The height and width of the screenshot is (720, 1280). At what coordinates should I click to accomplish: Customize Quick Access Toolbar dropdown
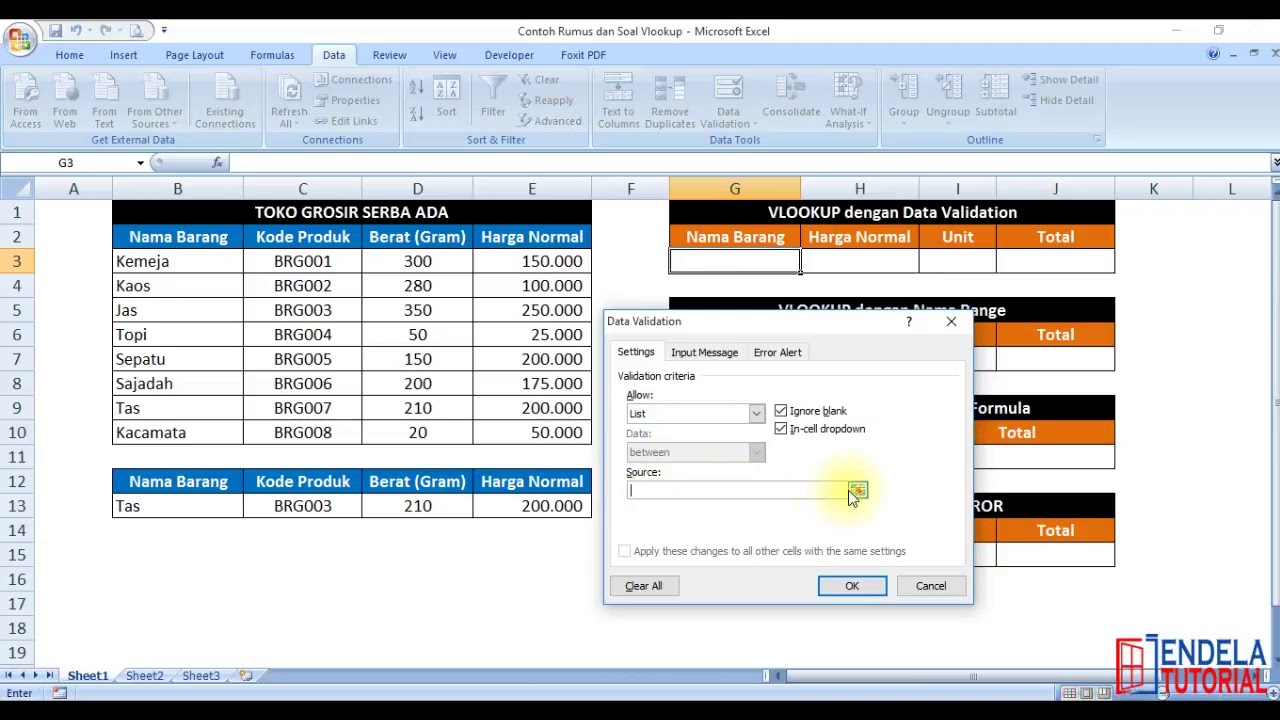click(164, 31)
